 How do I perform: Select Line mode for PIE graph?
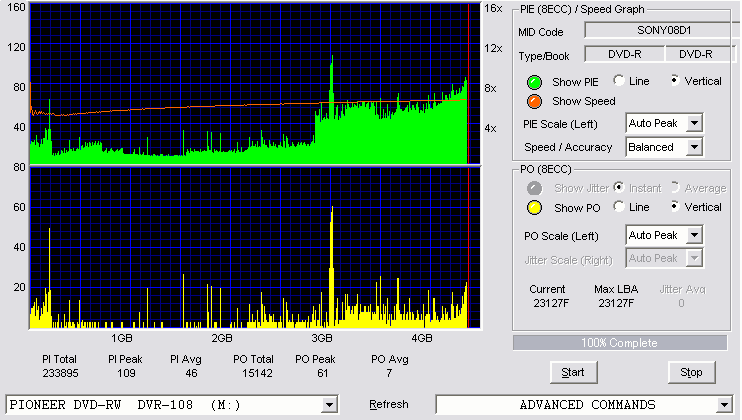618,80
